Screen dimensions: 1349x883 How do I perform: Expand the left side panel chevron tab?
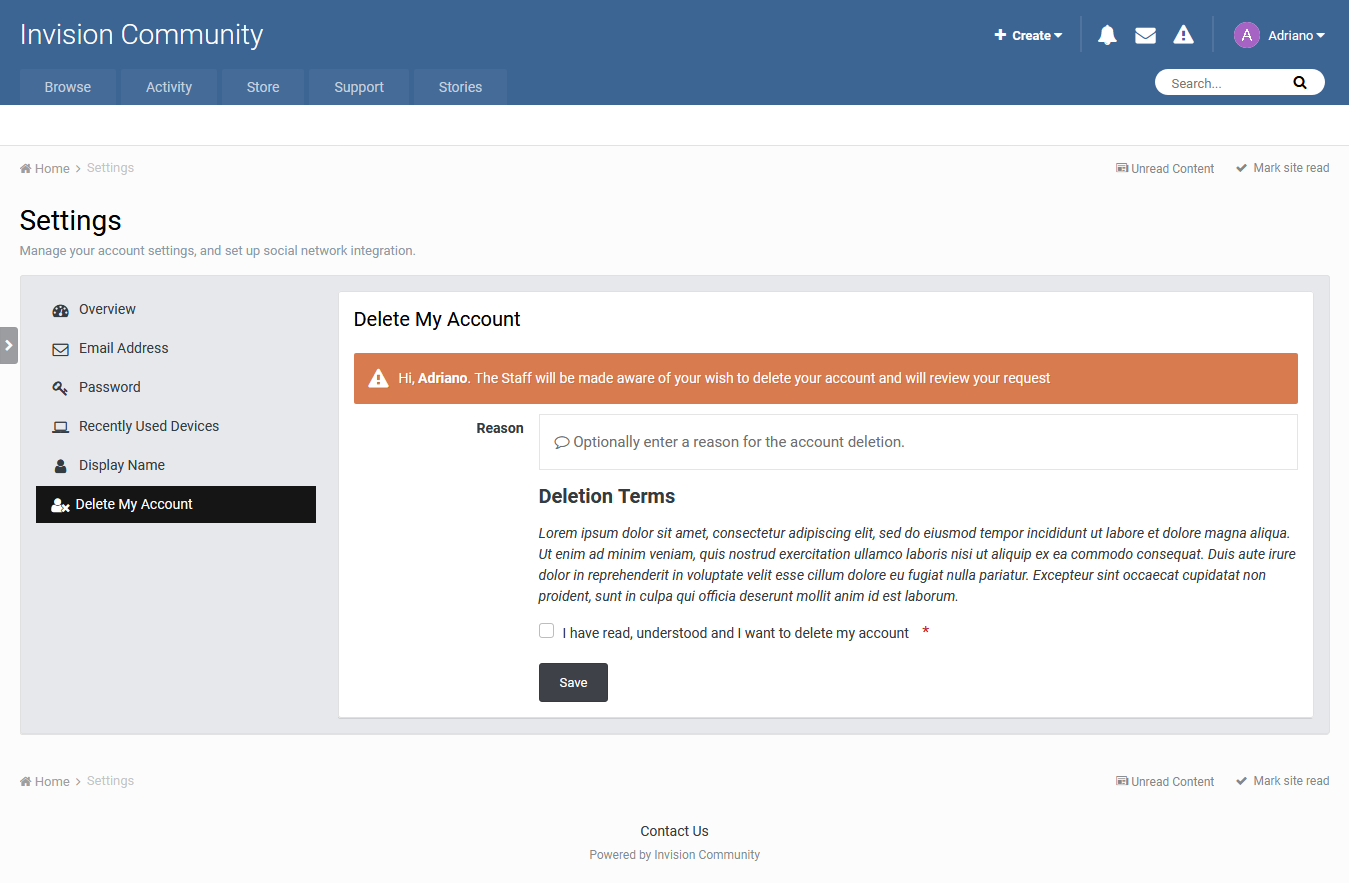[x=9, y=345]
